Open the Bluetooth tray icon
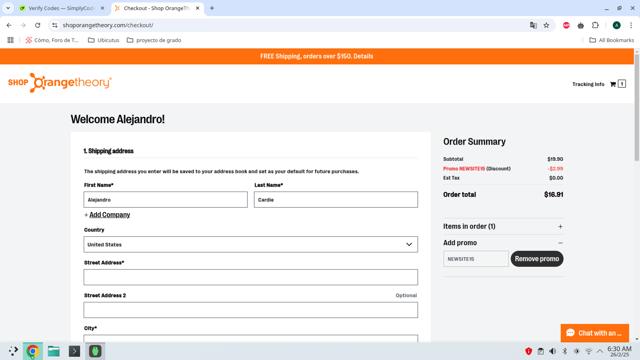The width and height of the screenshot is (640, 360). [x=564, y=351]
